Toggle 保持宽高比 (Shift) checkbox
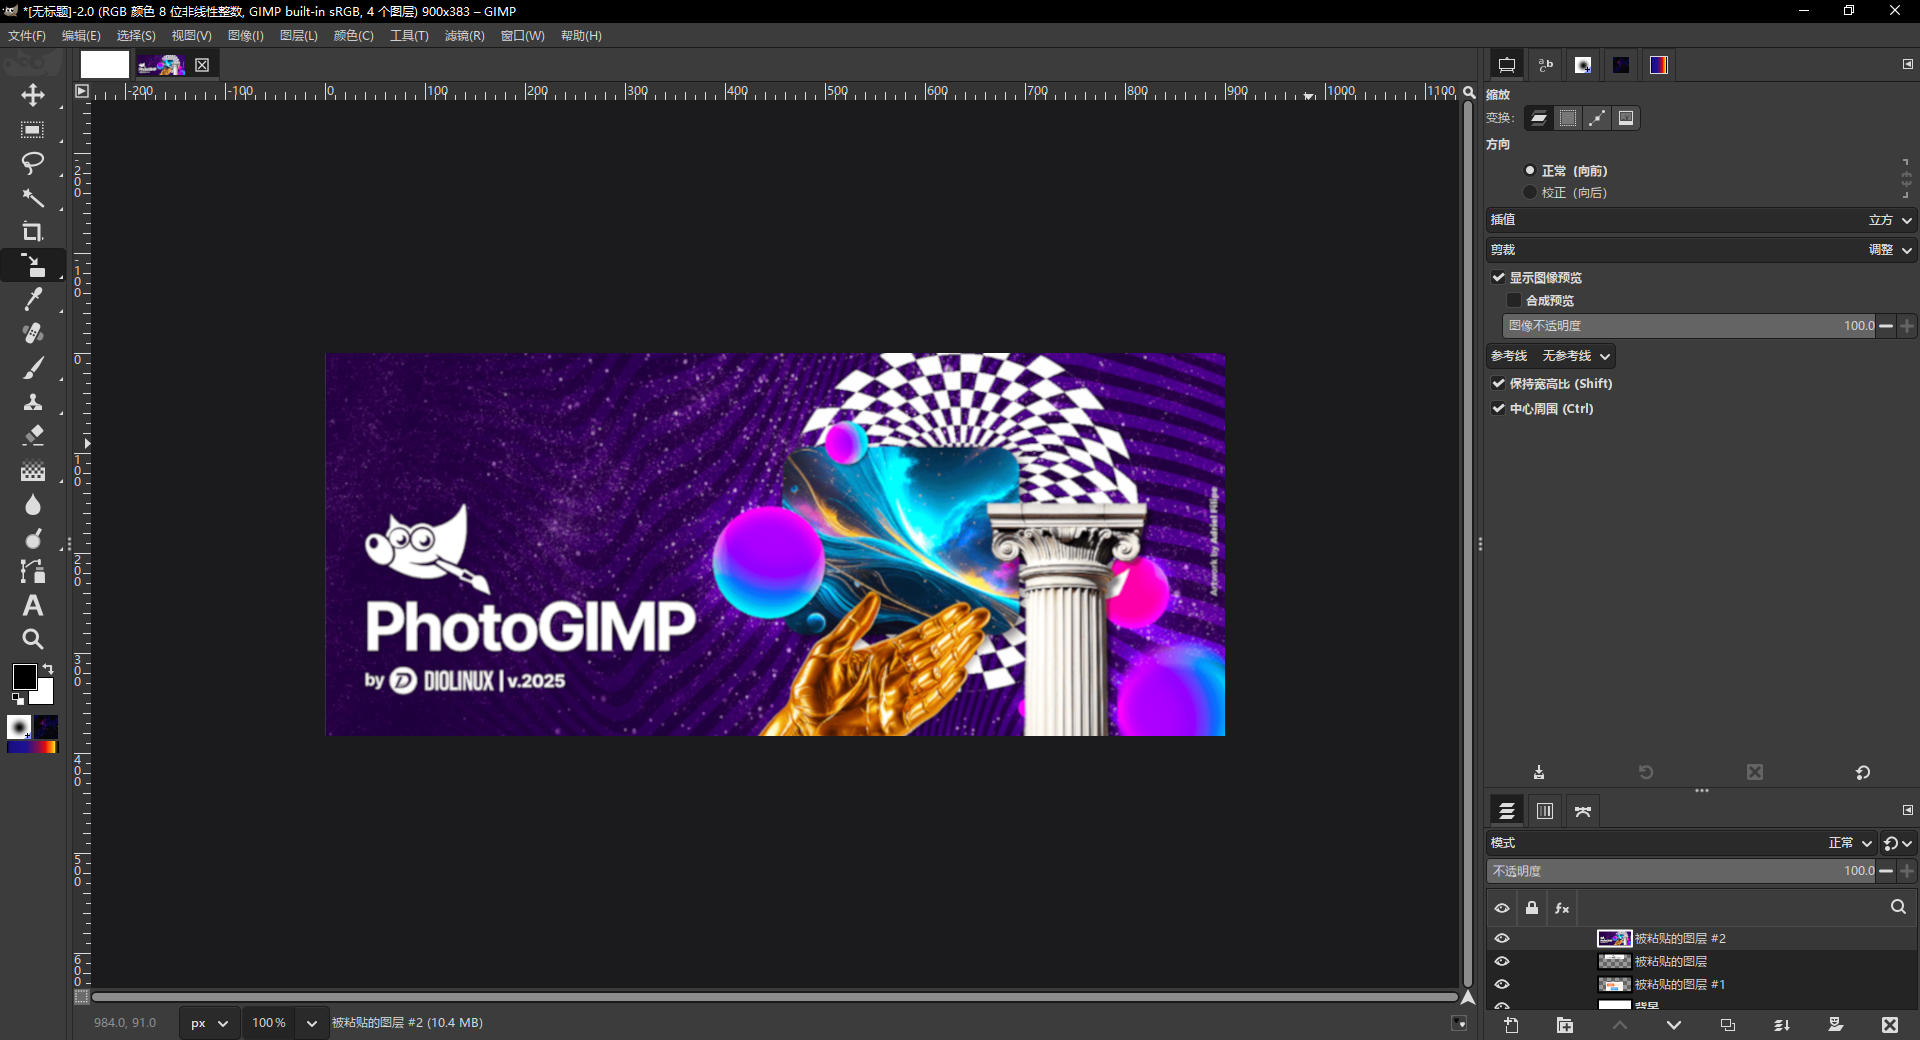 [1499, 384]
